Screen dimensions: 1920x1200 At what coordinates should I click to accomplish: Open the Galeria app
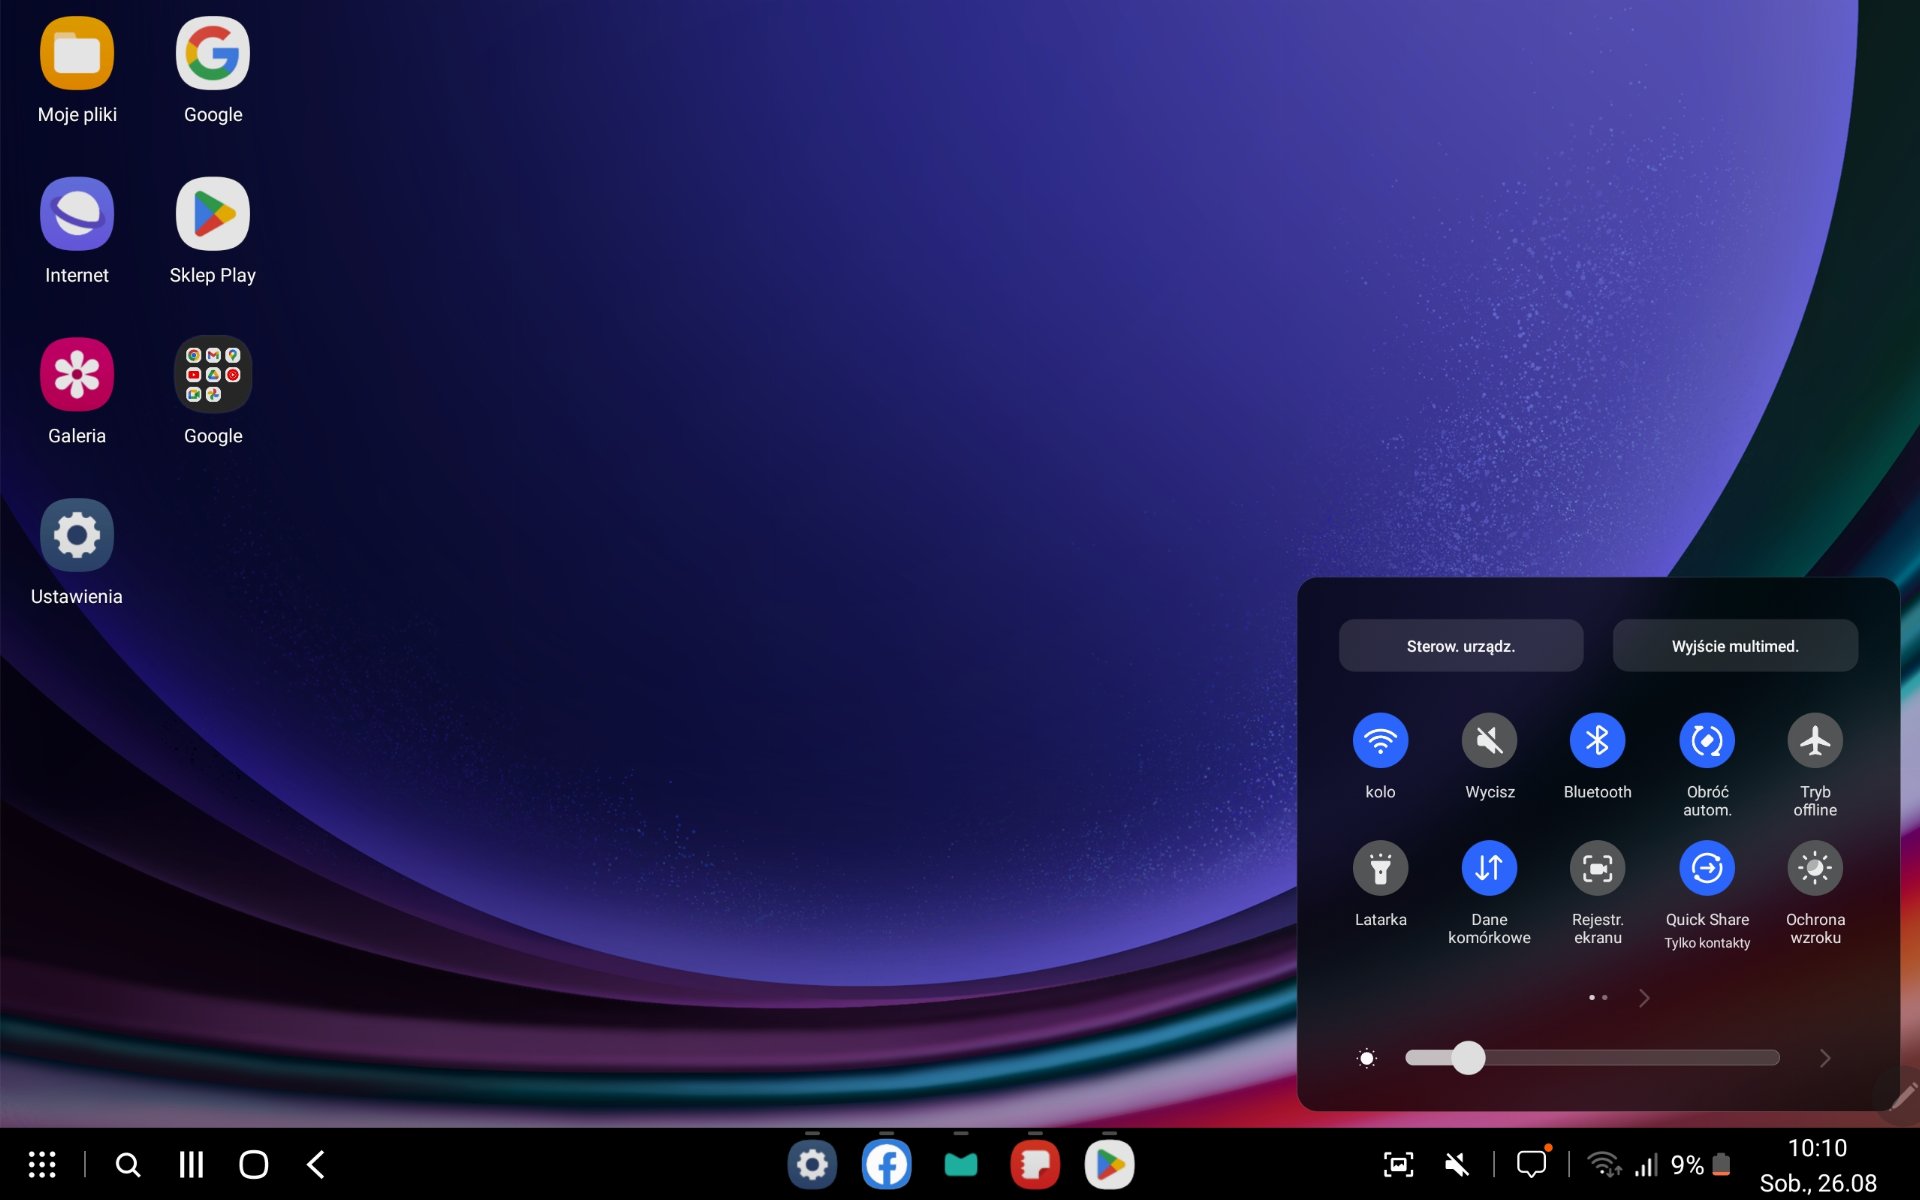coord(77,375)
